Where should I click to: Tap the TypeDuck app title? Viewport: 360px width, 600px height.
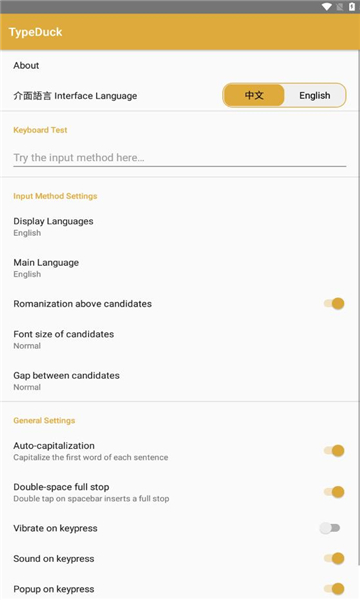(36, 32)
